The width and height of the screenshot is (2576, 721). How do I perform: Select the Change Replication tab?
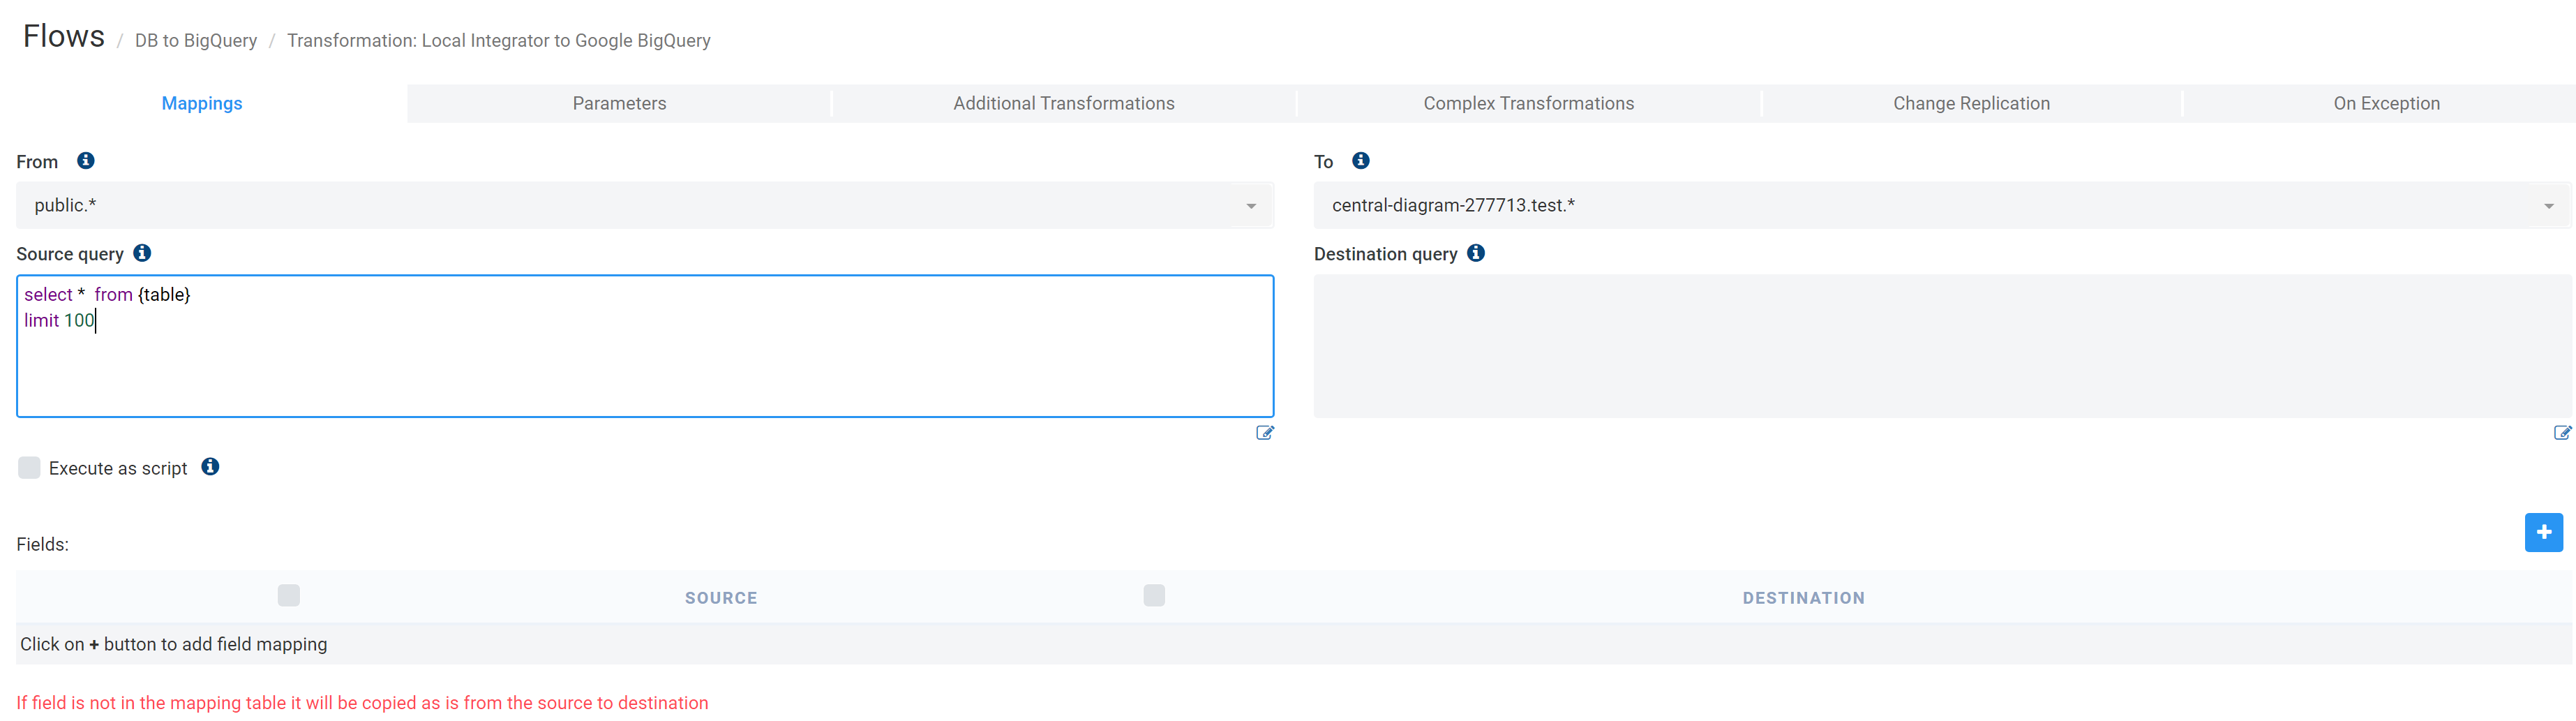pyautogui.click(x=1970, y=103)
